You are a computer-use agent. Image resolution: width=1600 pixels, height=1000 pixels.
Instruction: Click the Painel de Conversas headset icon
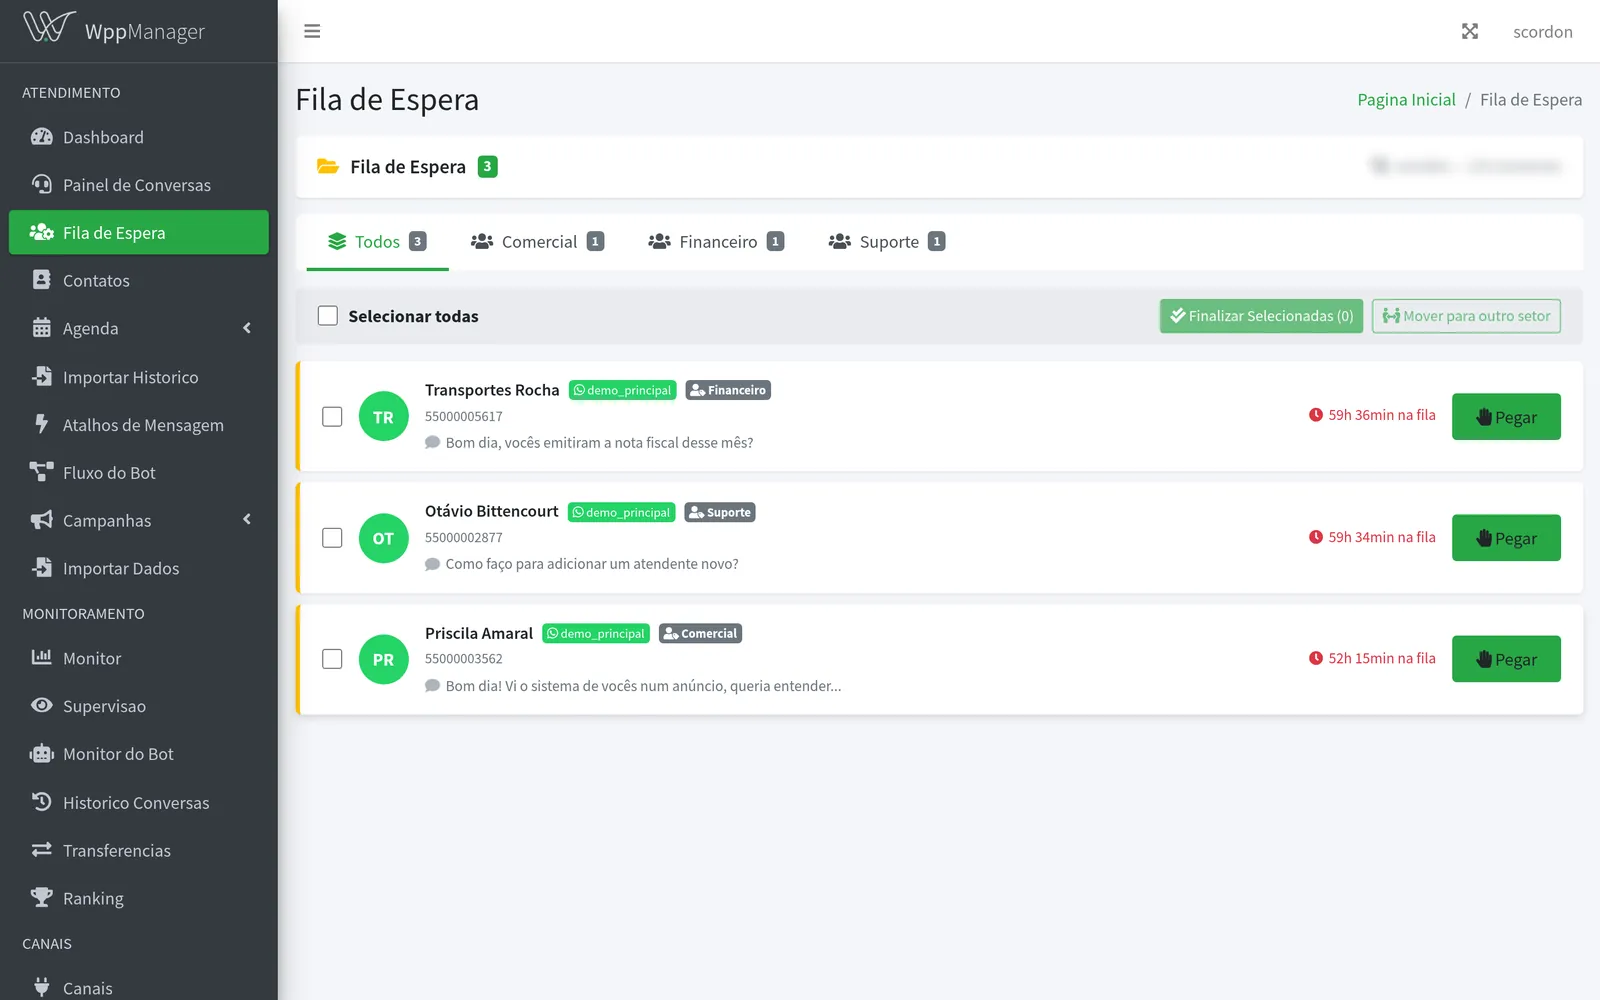pyautogui.click(x=41, y=185)
